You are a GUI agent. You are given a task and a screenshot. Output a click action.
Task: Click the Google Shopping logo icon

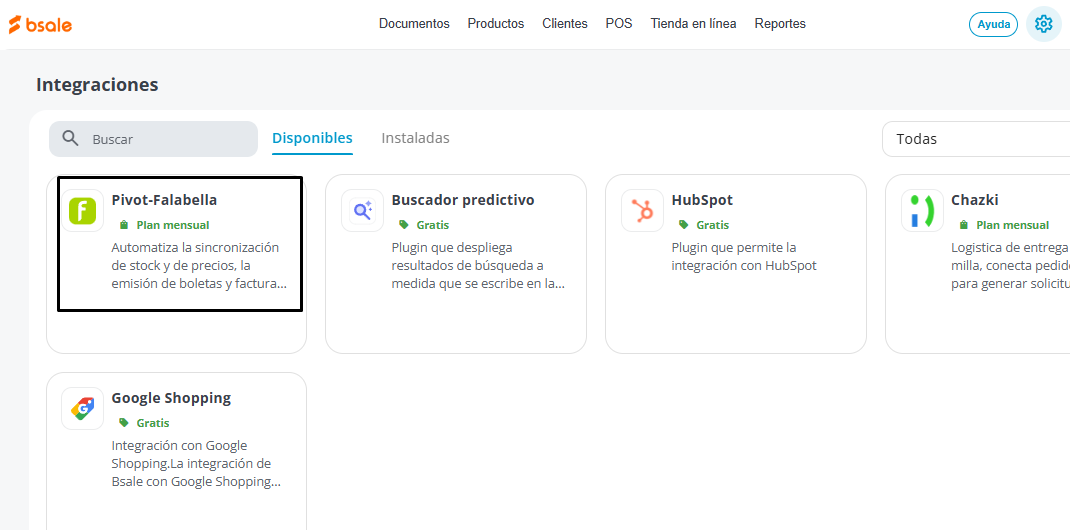[83, 408]
